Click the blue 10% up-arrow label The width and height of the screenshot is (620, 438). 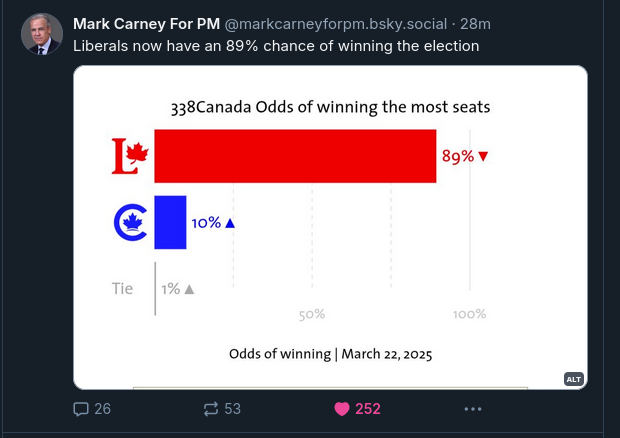coord(213,223)
